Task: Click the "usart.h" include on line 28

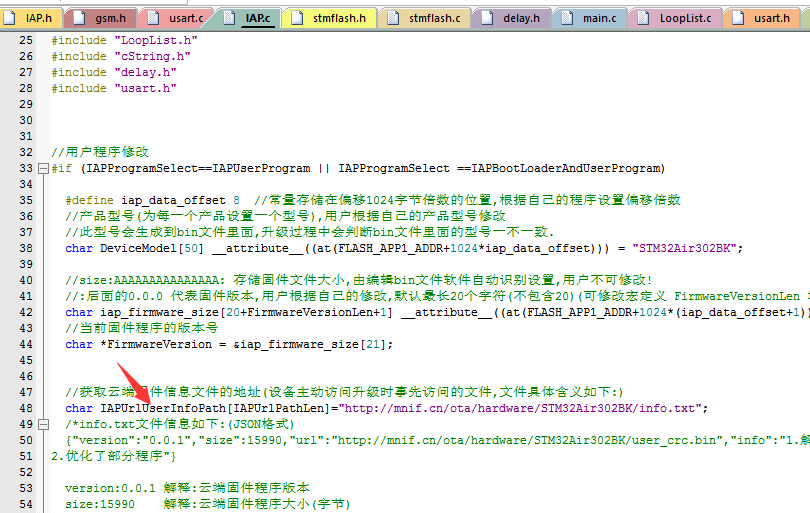Action: 145,88
